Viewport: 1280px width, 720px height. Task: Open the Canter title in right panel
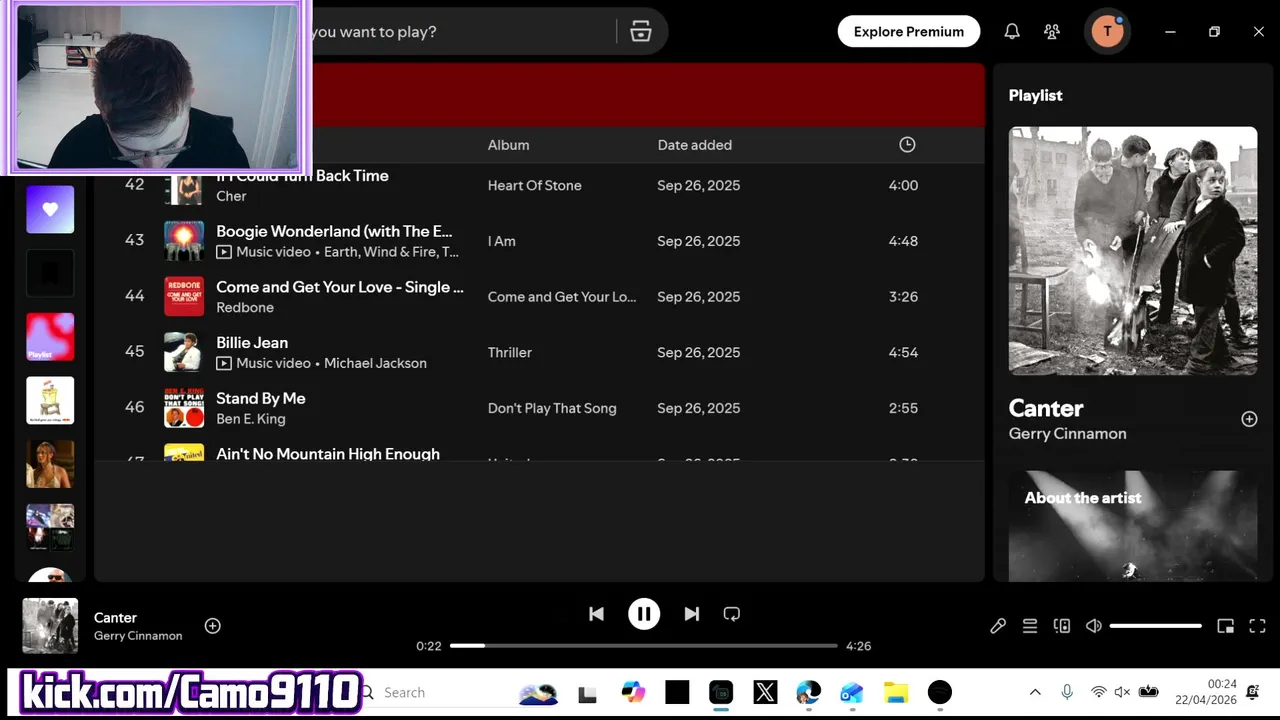click(1046, 408)
